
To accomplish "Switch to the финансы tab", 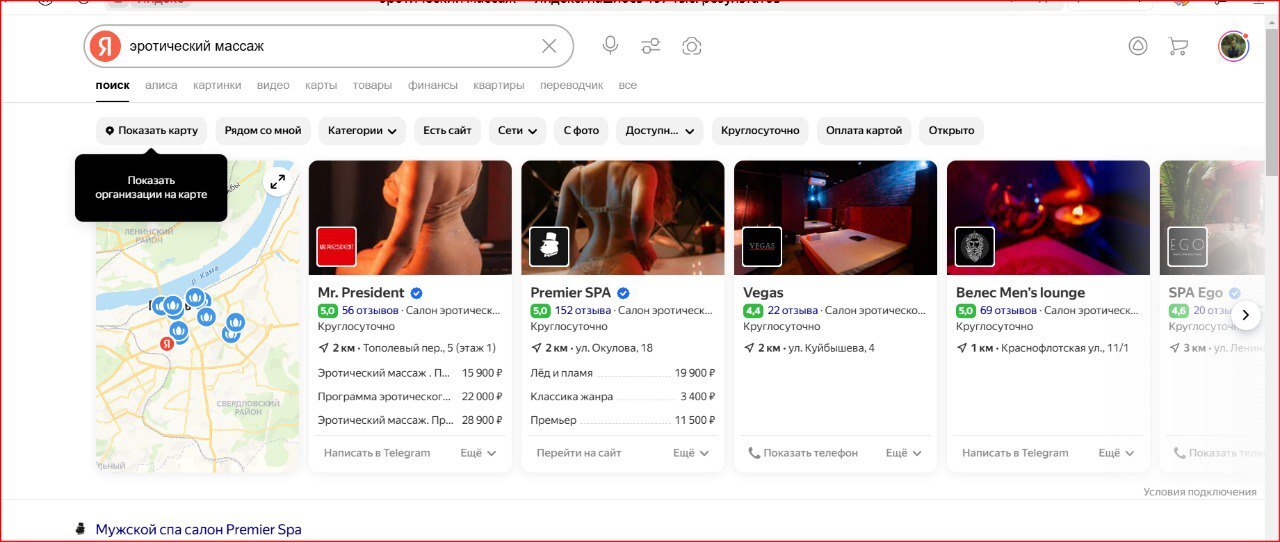I will pos(433,85).
